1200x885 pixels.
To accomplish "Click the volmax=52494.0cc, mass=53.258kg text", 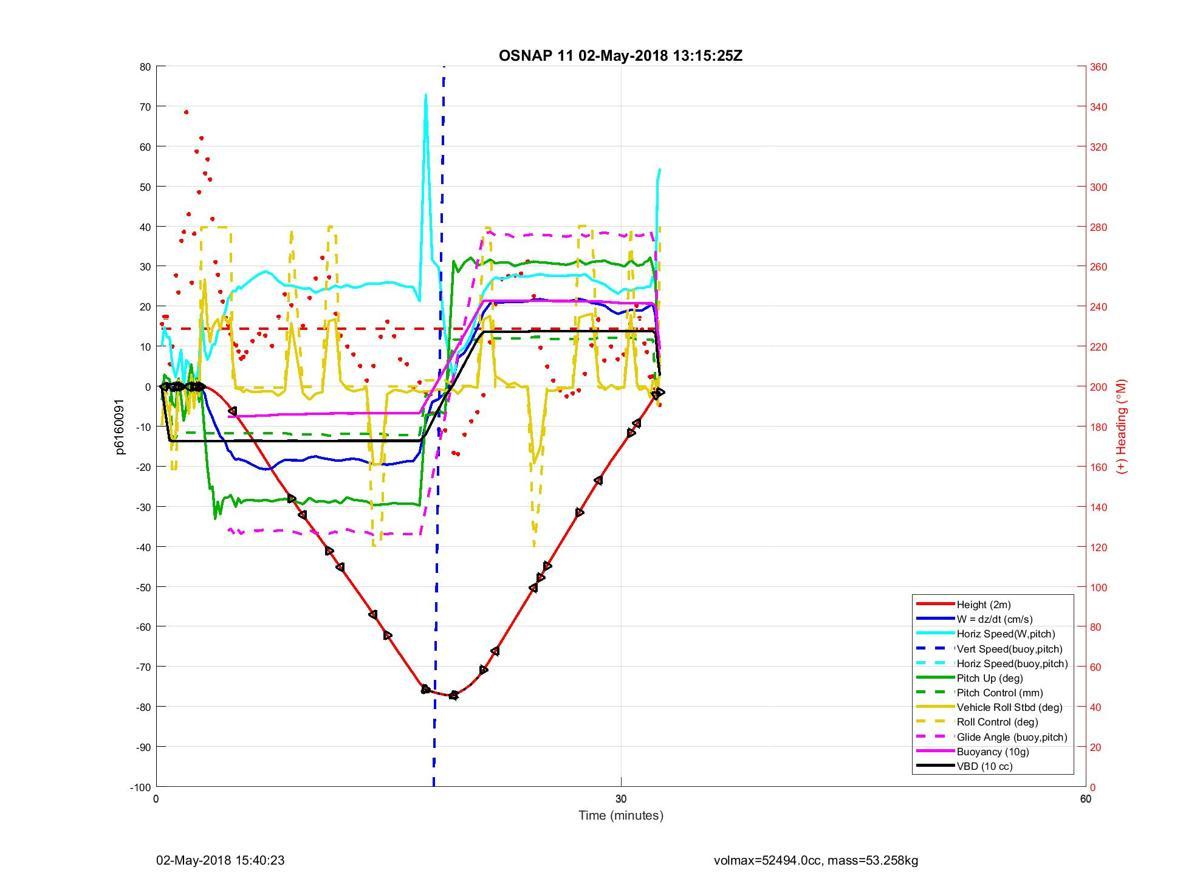I will [816, 860].
